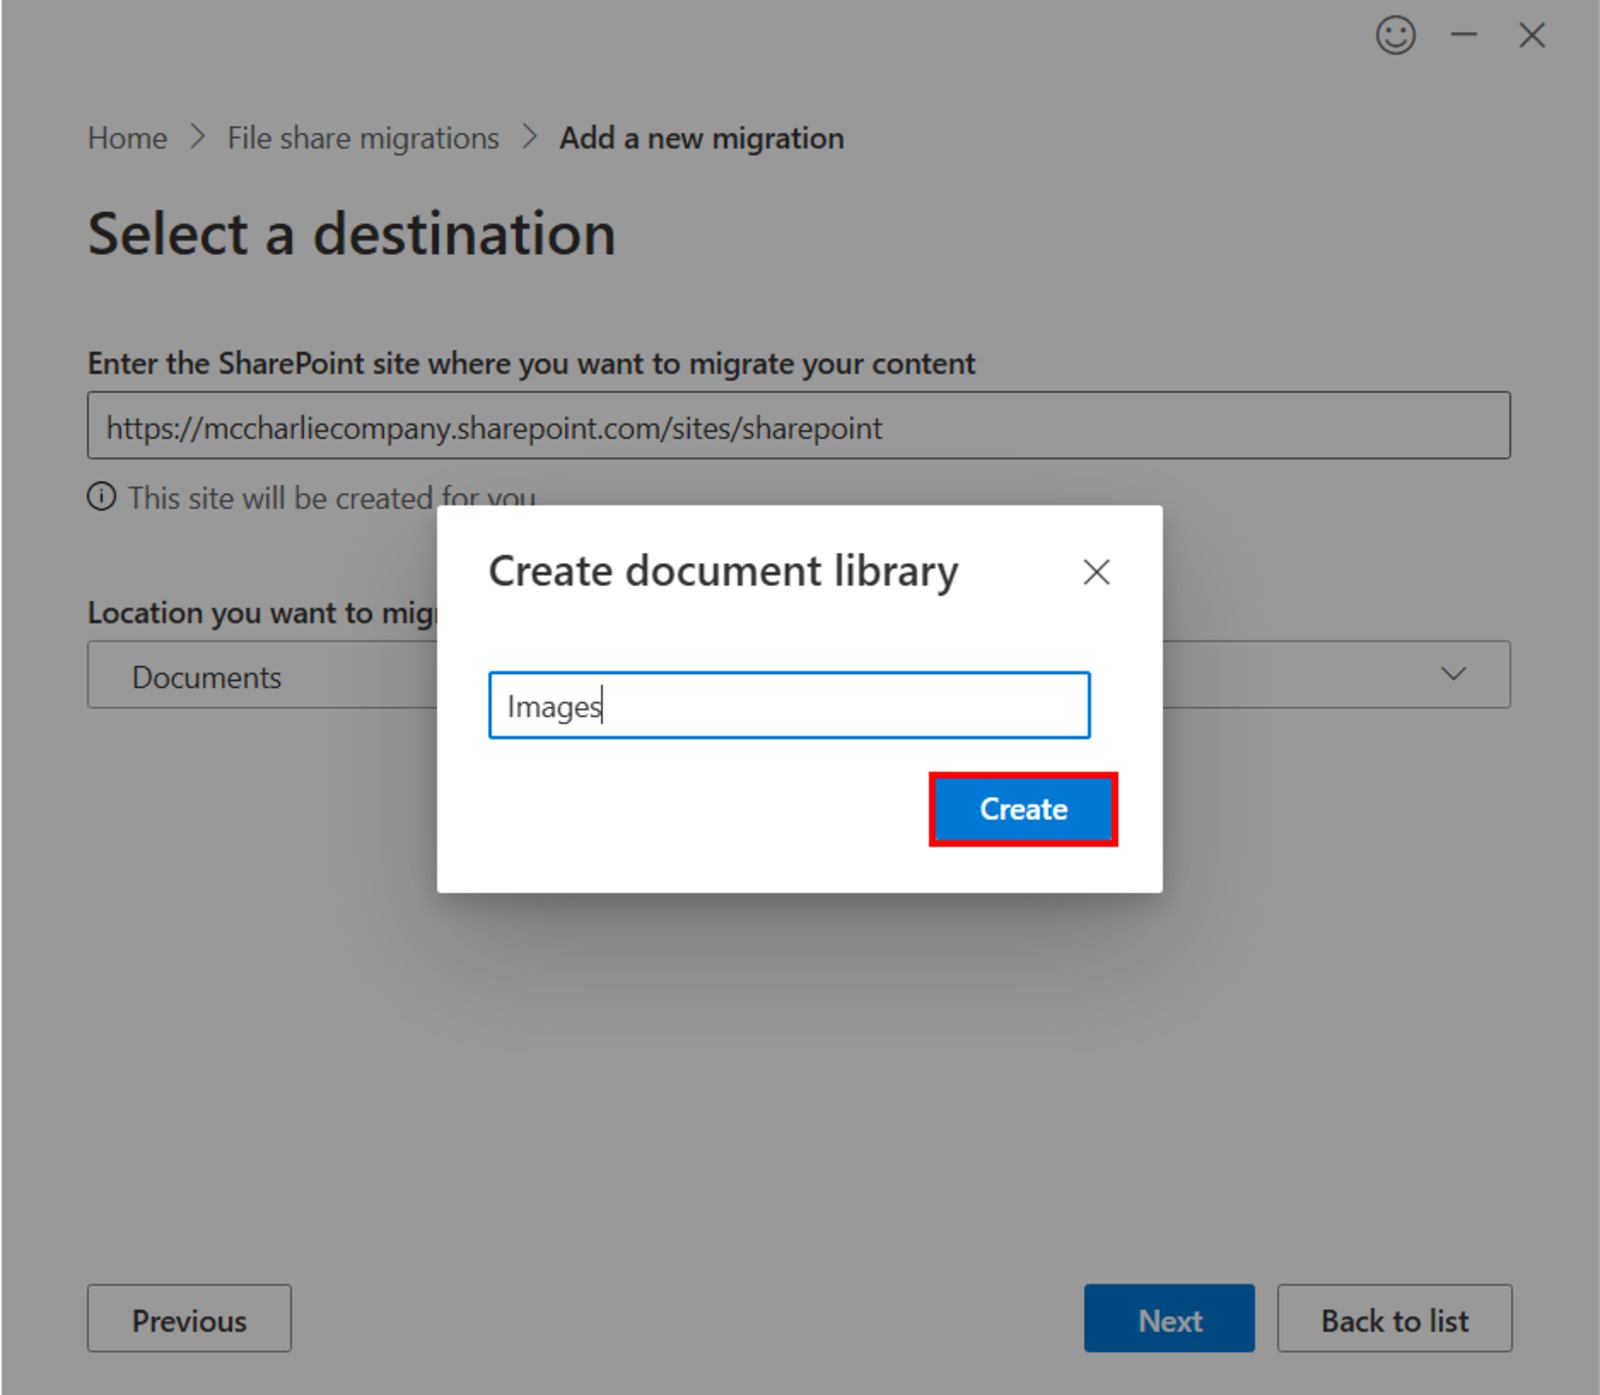Select the Documents text in the location box
Image resolution: width=1600 pixels, height=1395 pixels.
(206, 676)
